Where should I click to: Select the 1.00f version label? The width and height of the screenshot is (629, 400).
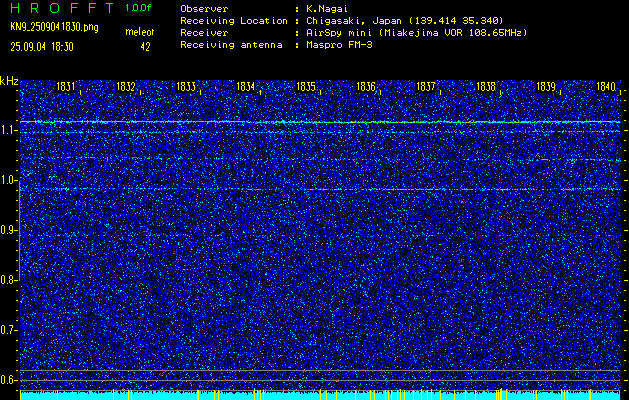138,8
